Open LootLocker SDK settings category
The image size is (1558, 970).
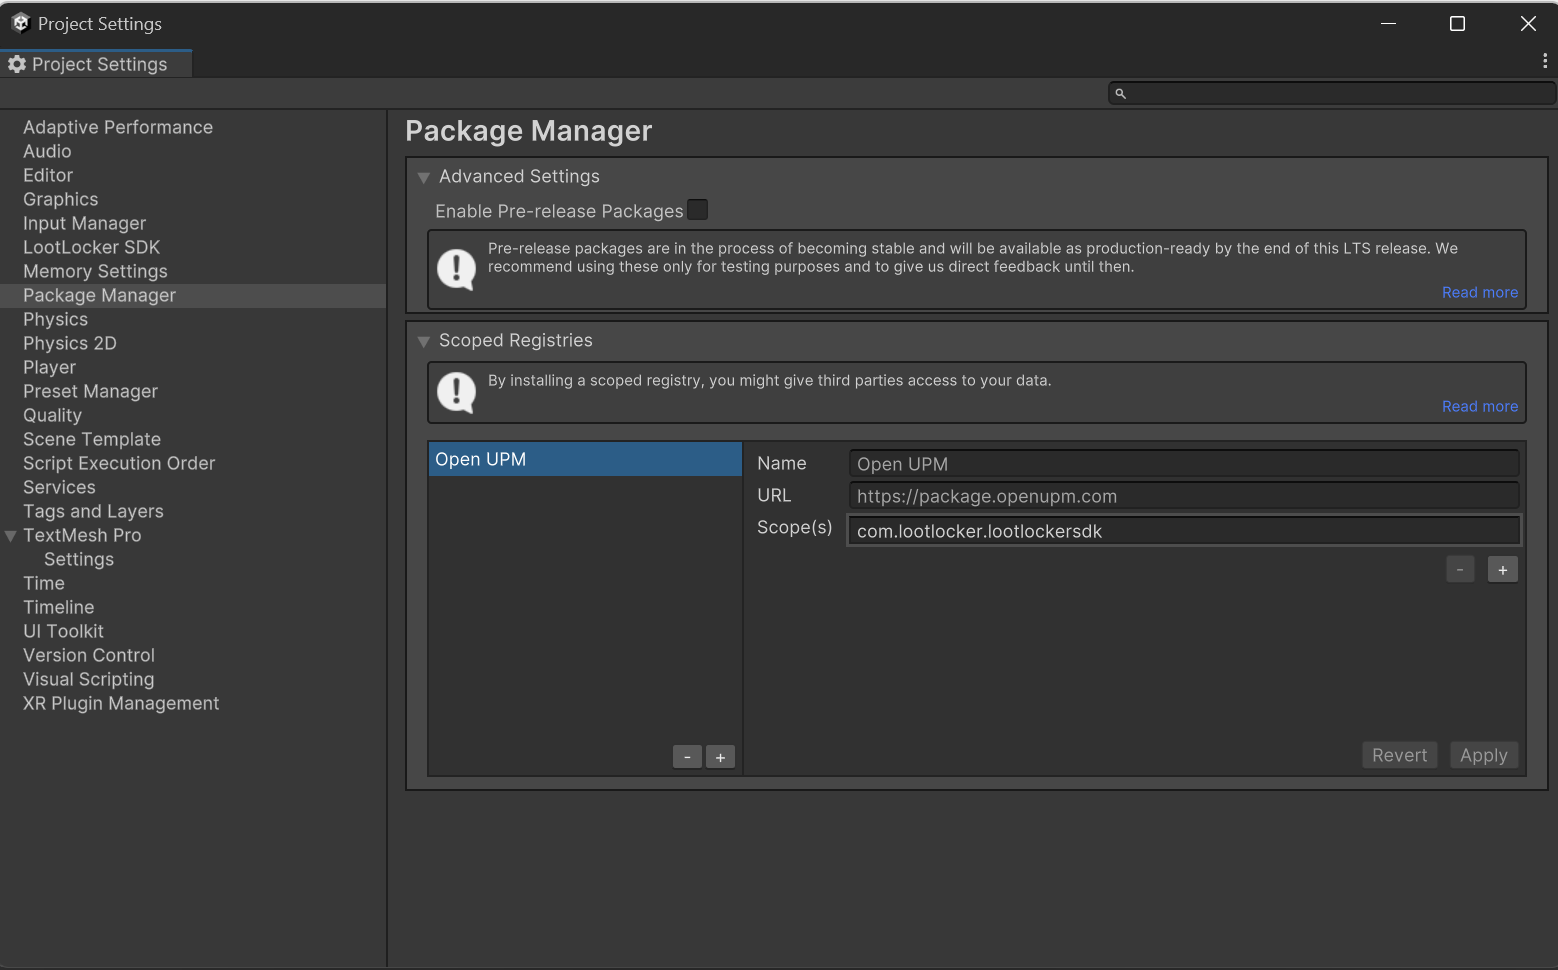[x=91, y=247]
